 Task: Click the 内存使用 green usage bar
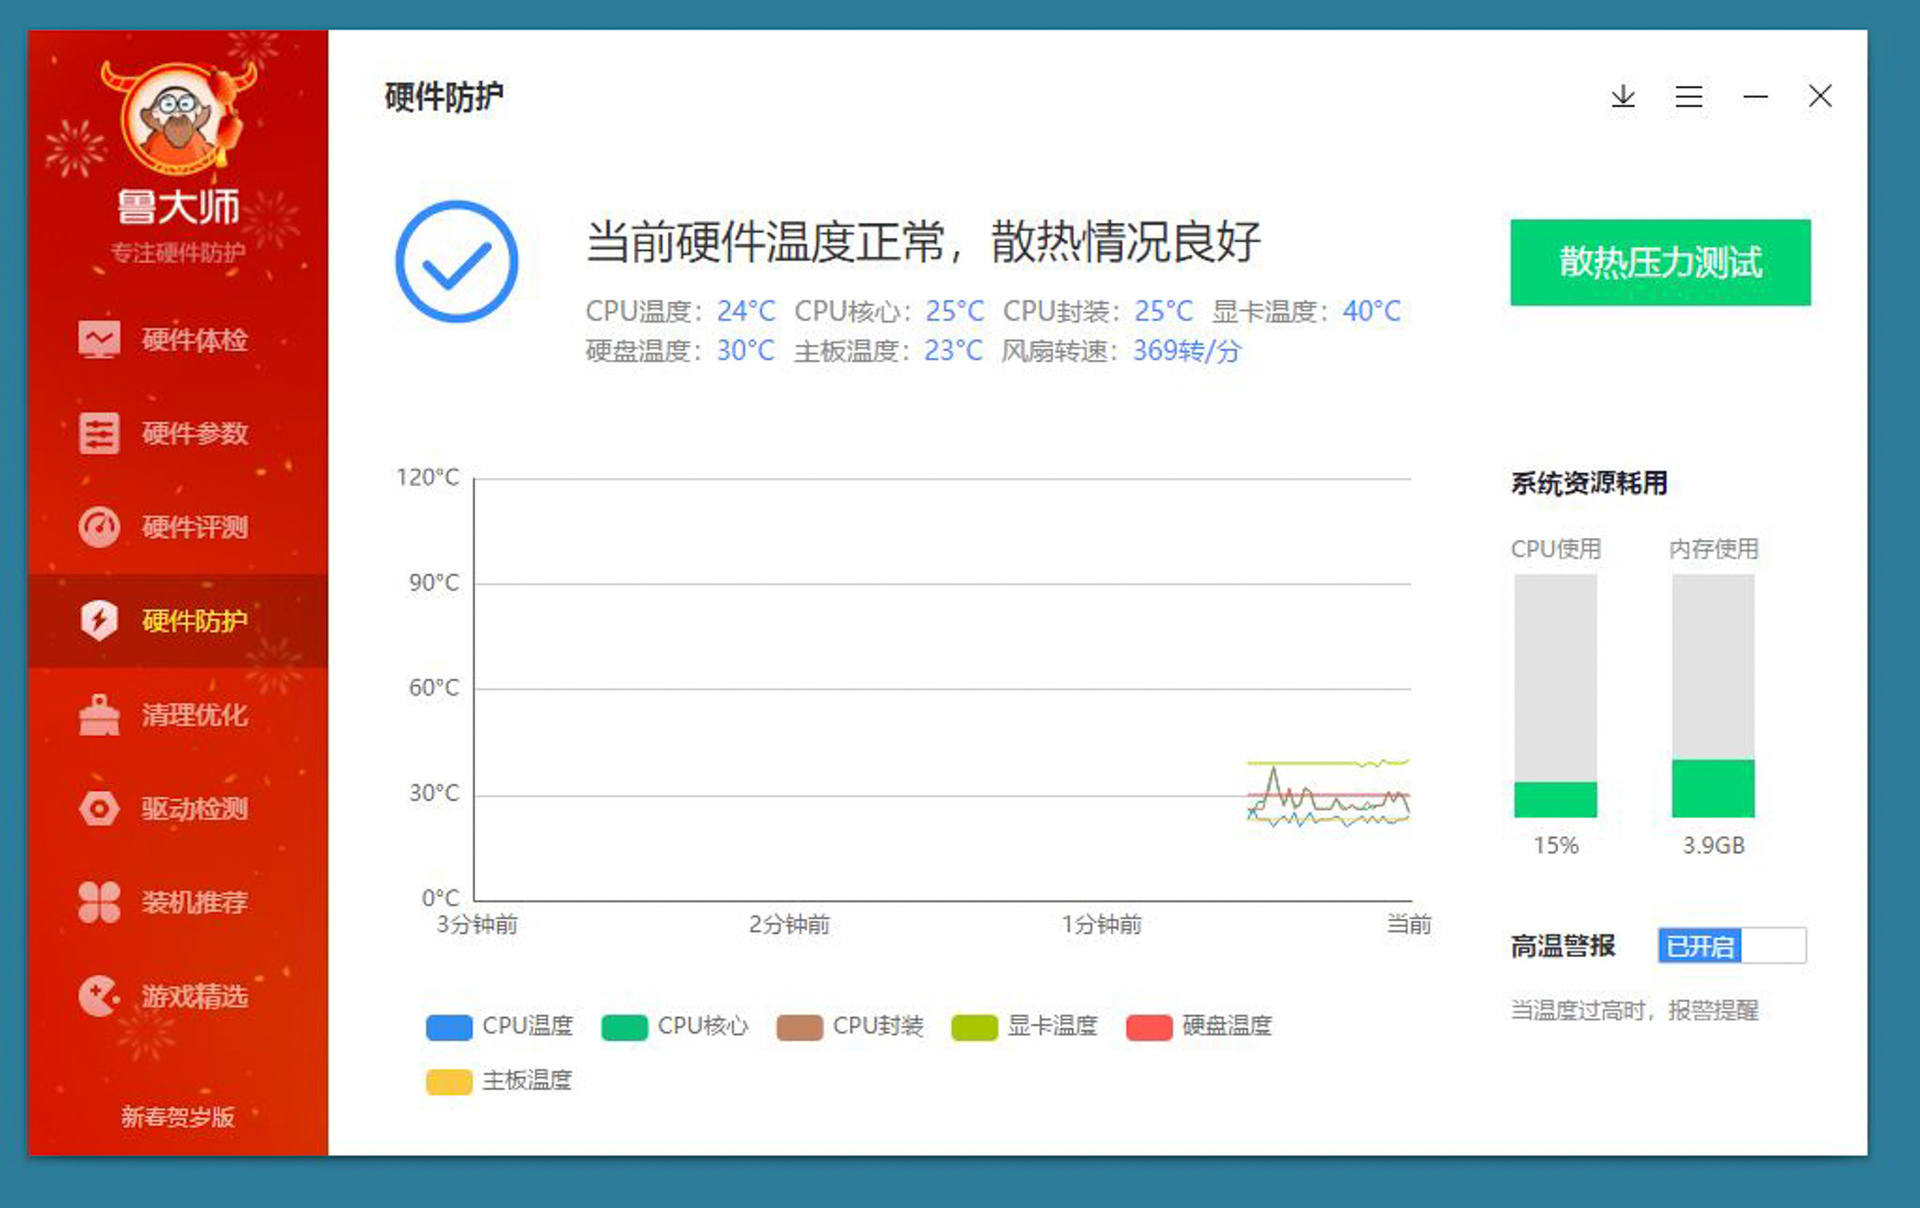(1713, 789)
